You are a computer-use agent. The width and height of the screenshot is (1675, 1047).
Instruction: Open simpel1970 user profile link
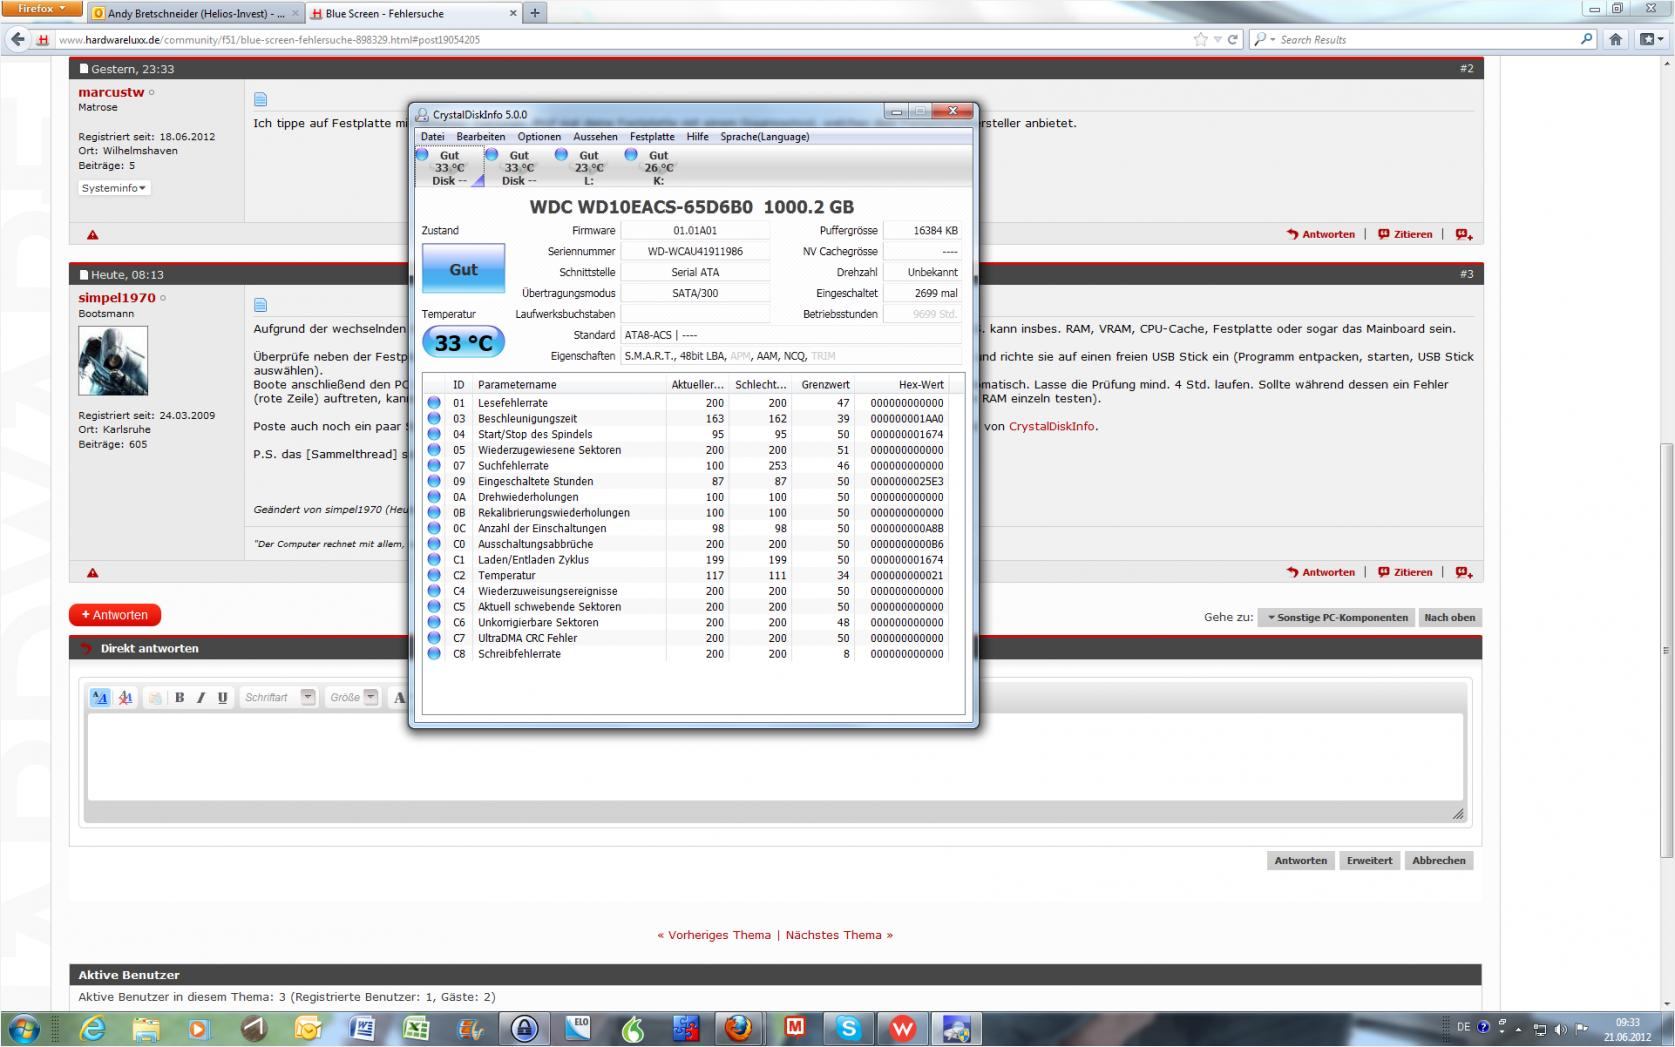[x=117, y=298]
